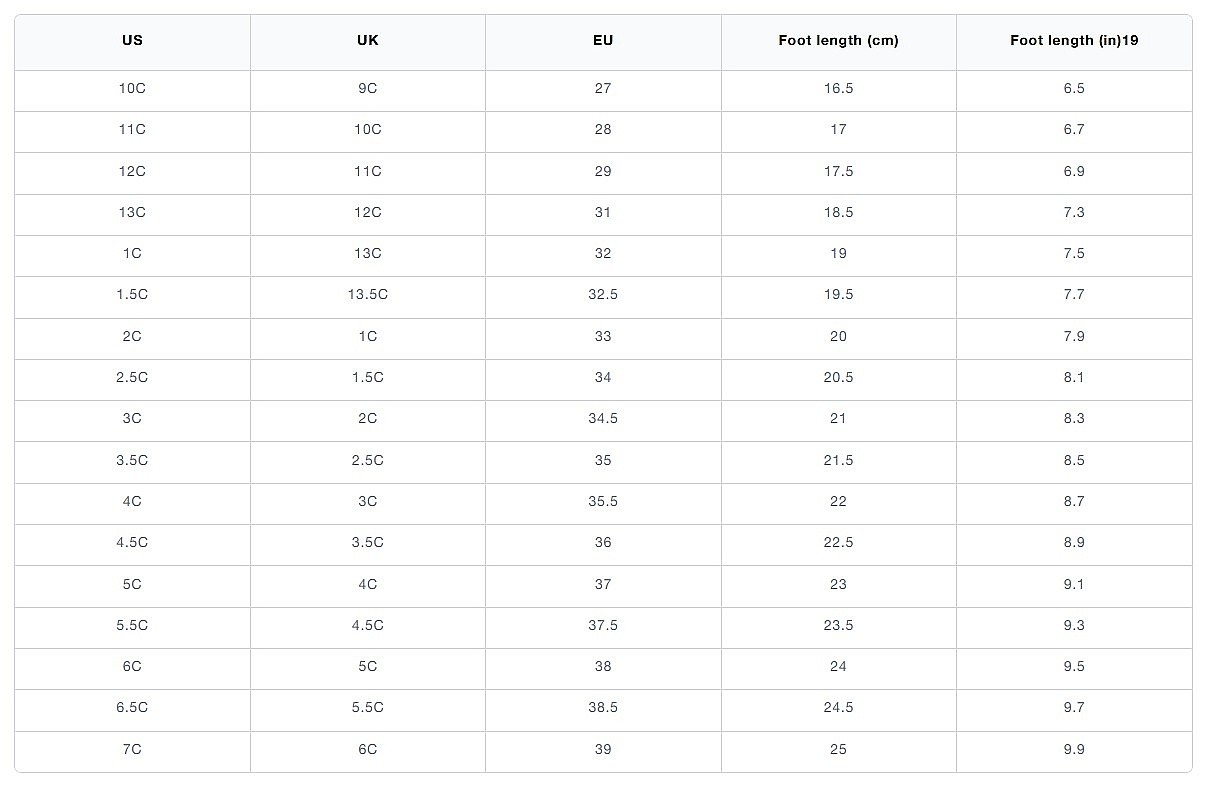Click the UK column header
This screenshot has height=789, width=1207.
(367, 41)
